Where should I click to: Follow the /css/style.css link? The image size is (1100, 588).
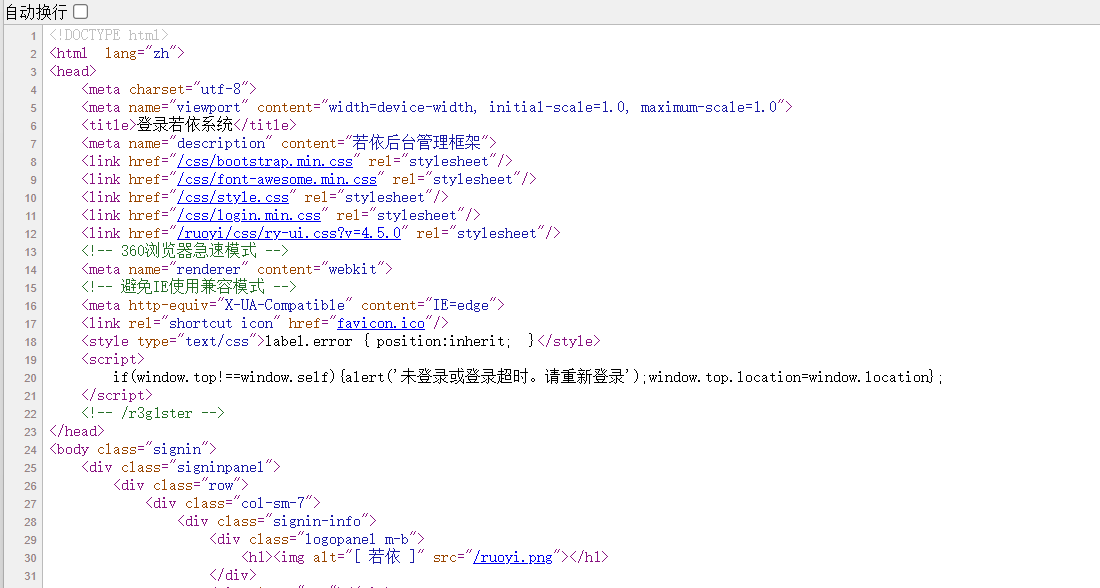pos(233,197)
